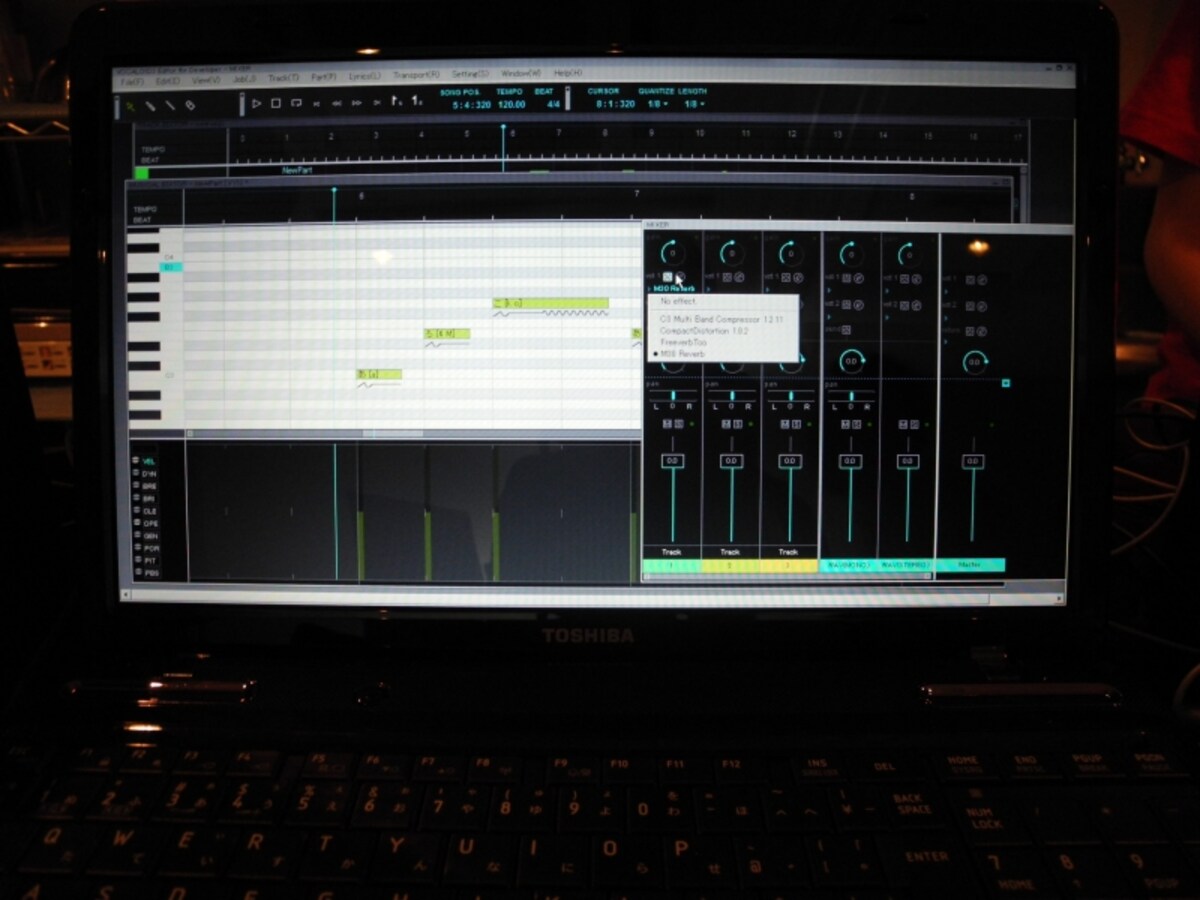
Task: Open WAV(STEREO) vst 1 editor icon
Action: pos(917,278)
